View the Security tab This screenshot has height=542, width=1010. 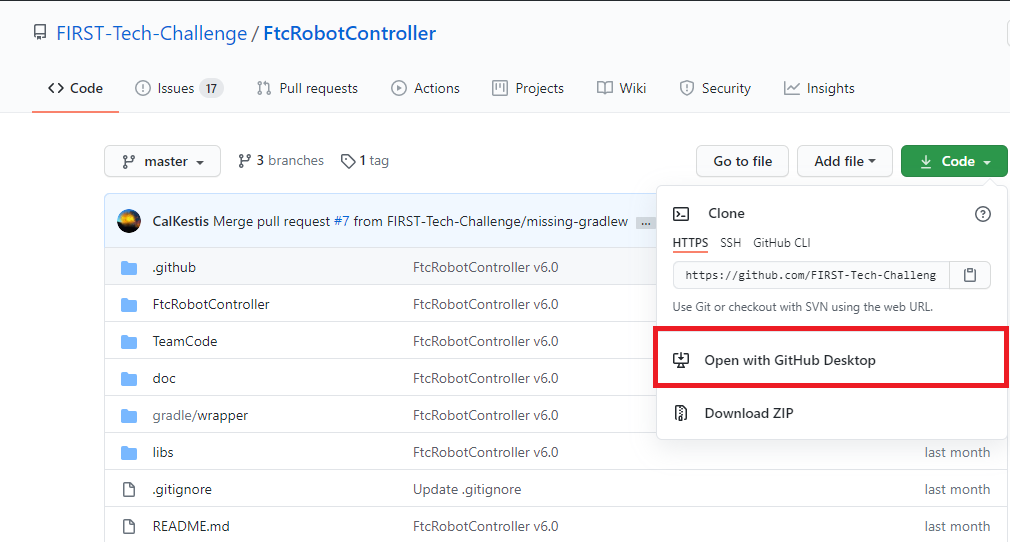(715, 88)
